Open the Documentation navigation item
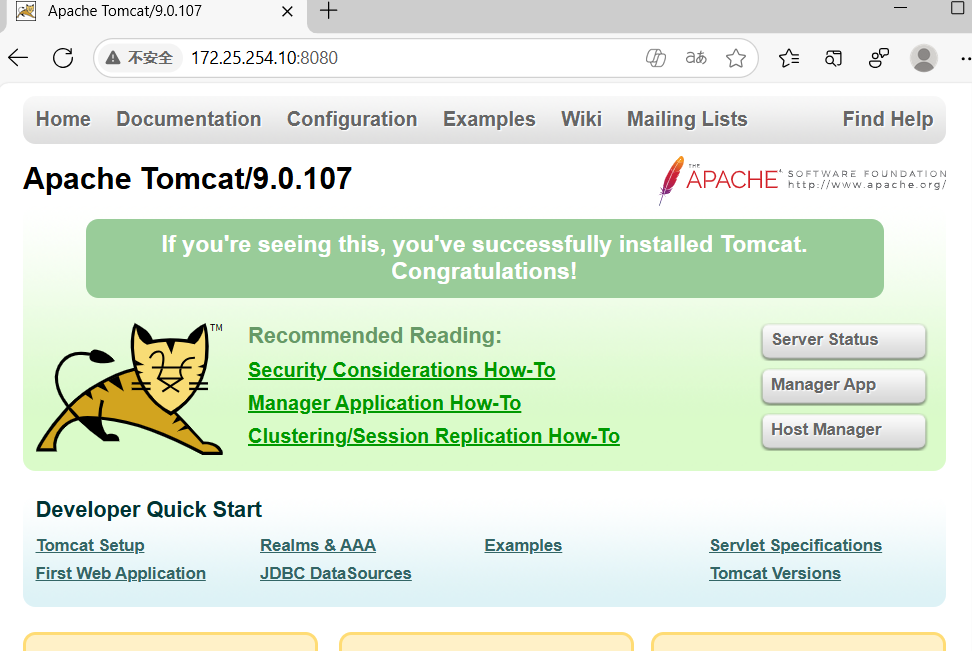Image resolution: width=972 pixels, height=651 pixels. [x=188, y=119]
